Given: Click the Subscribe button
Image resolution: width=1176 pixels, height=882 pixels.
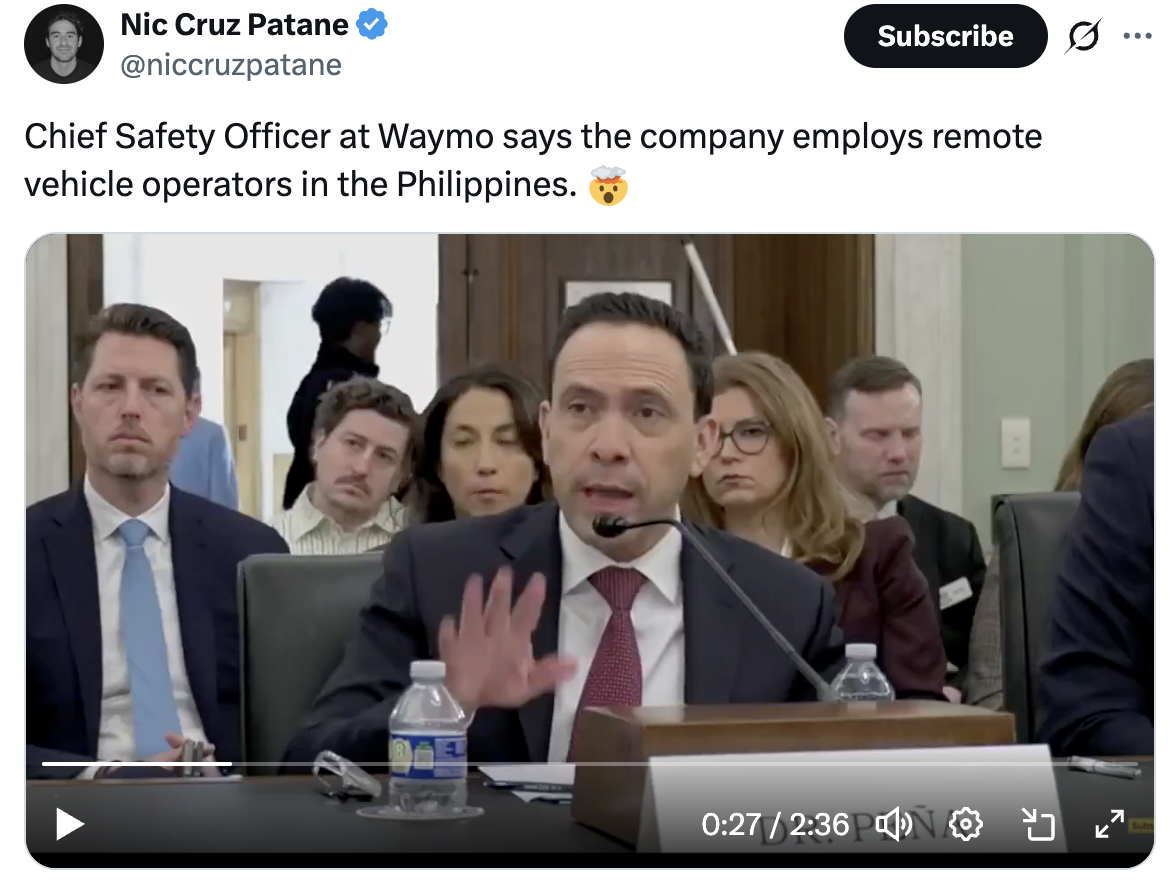Looking at the screenshot, I should pos(945,36).
